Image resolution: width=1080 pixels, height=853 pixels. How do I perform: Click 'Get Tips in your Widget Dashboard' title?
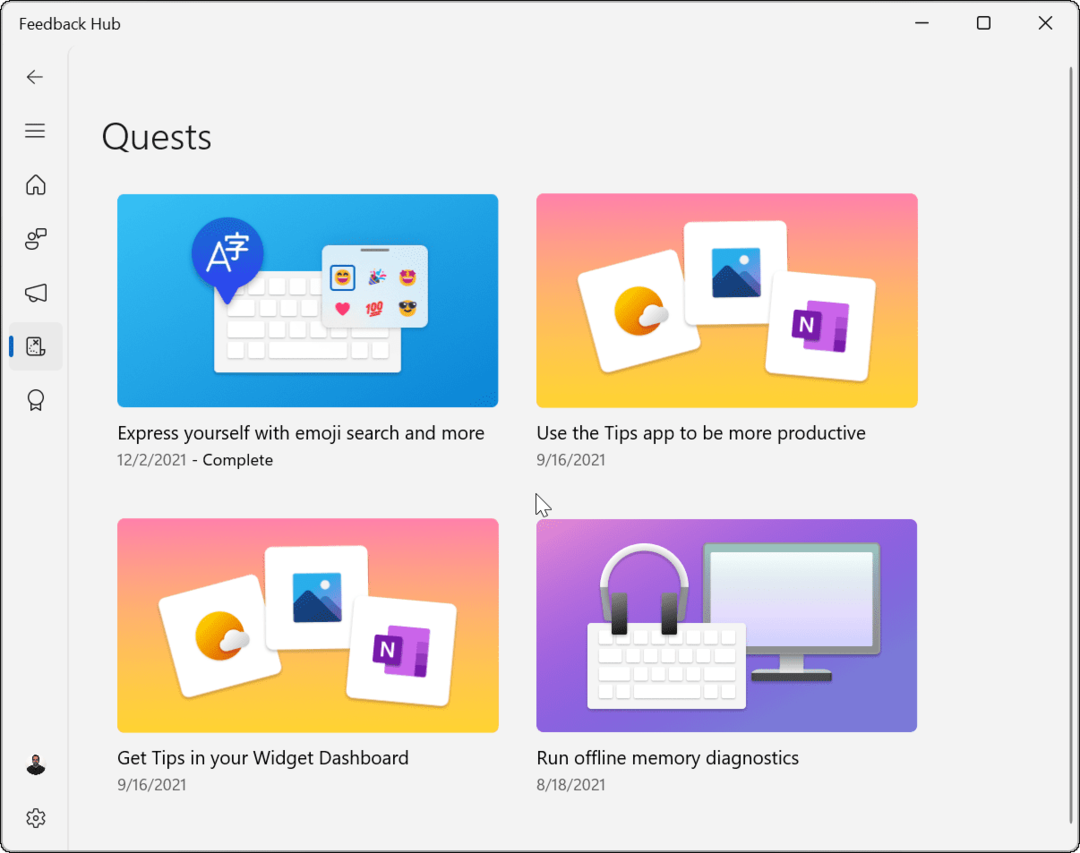coord(262,758)
